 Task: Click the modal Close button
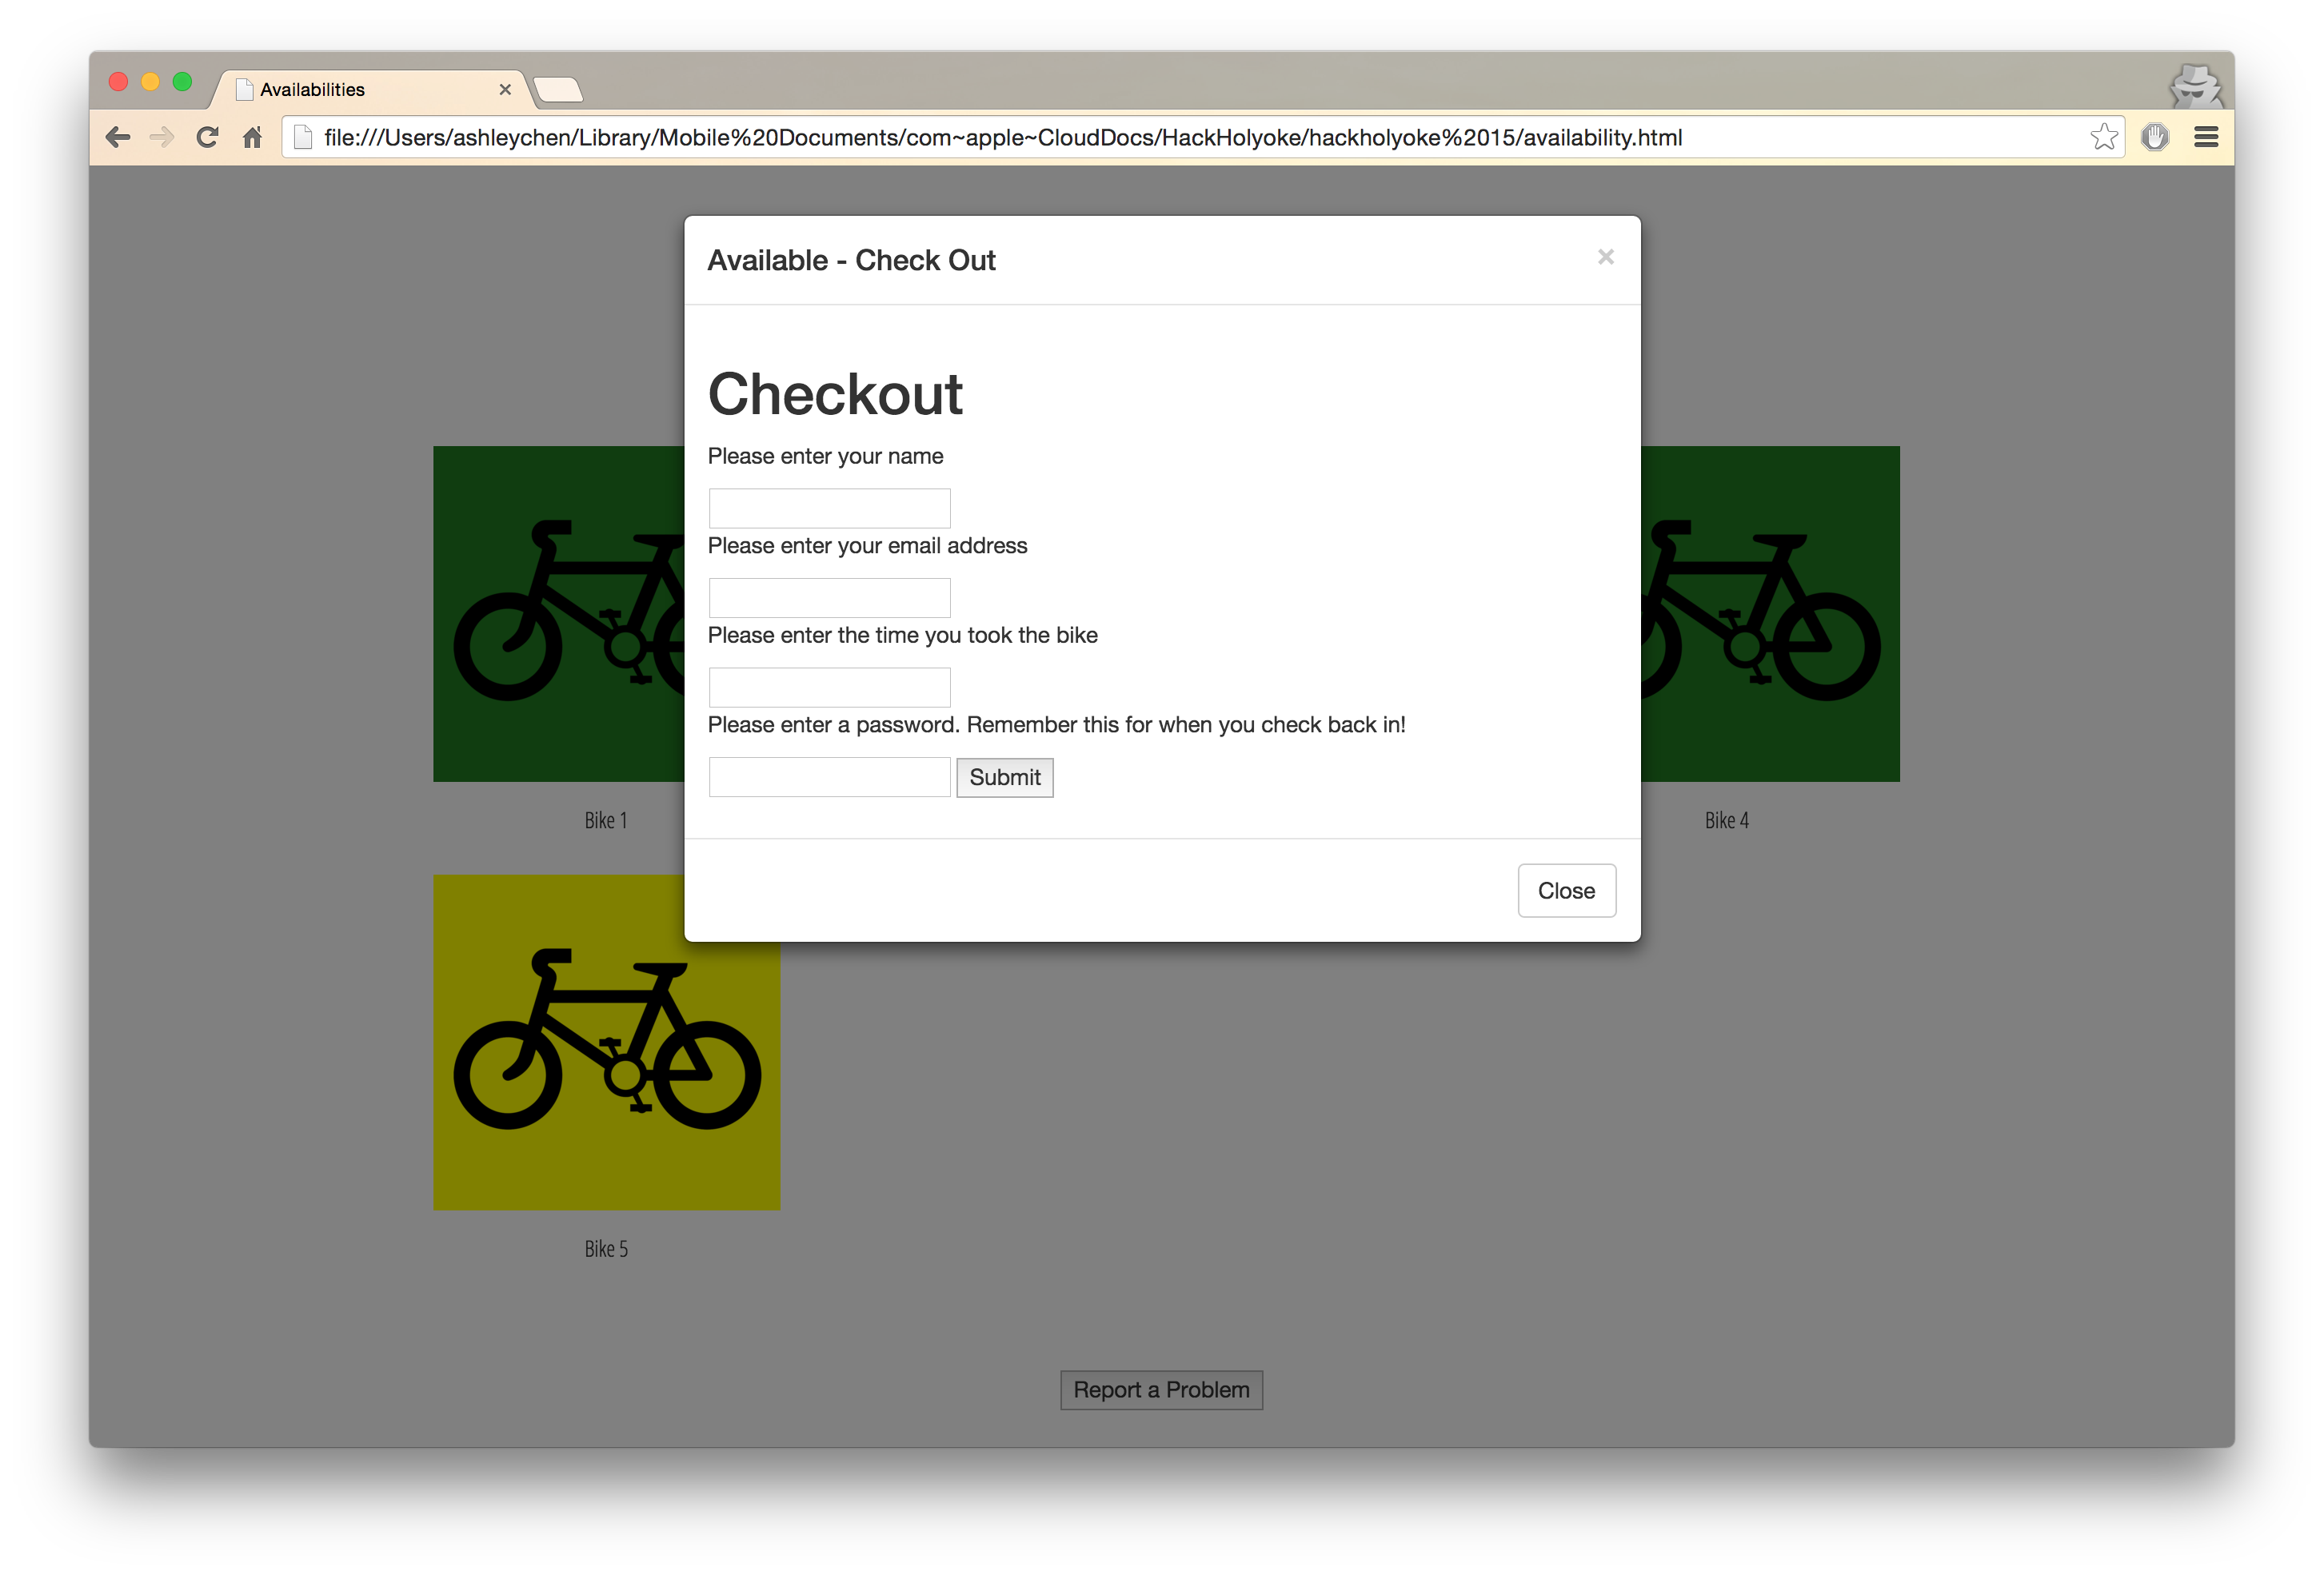click(x=1566, y=890)
